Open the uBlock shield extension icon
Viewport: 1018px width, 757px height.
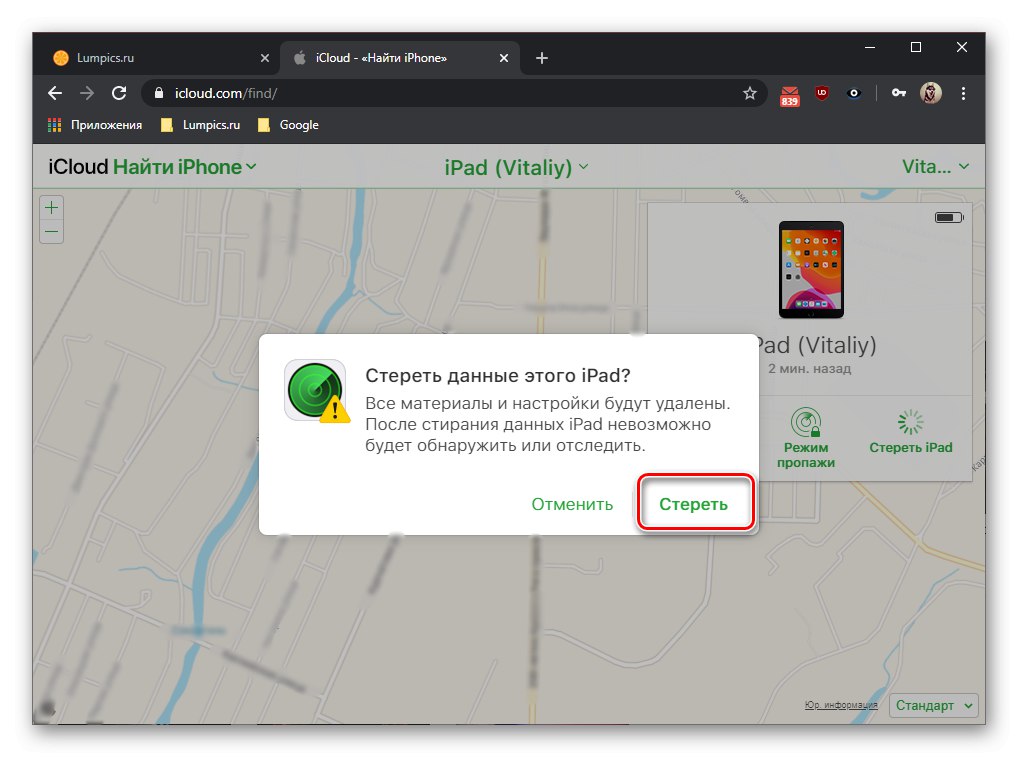click(x=822, y=93)
